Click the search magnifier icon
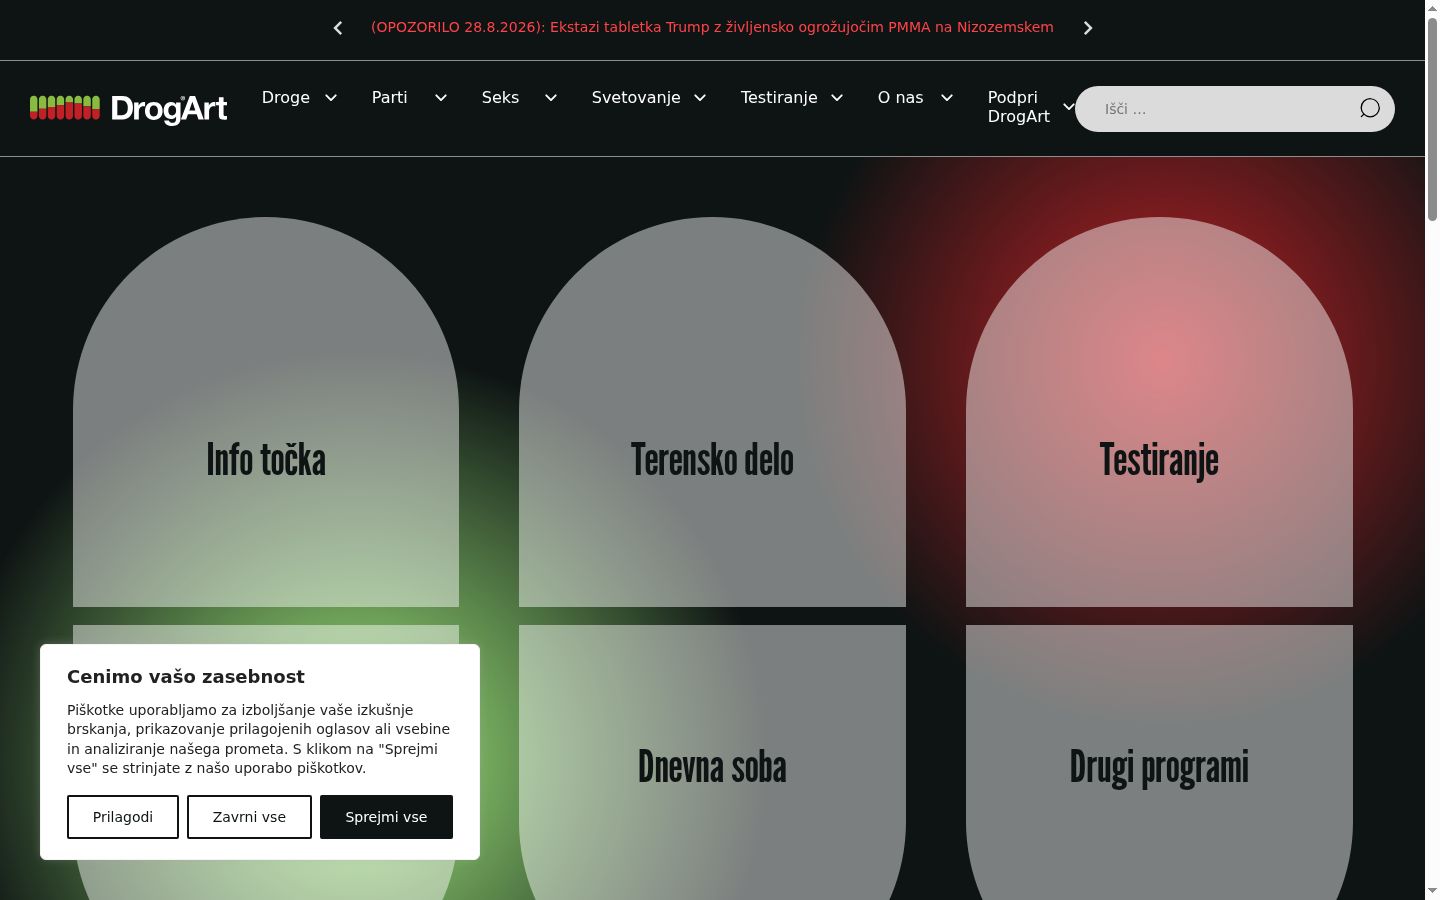 coord(1370,108)
